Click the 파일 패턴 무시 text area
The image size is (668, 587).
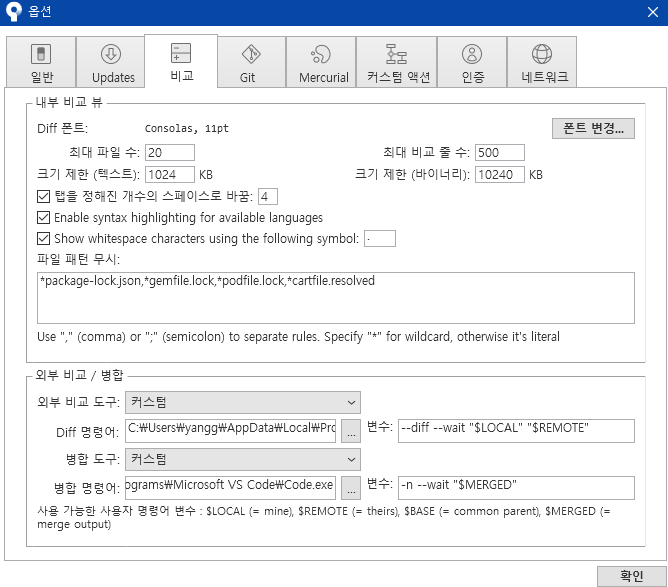[x=336, y=298]
